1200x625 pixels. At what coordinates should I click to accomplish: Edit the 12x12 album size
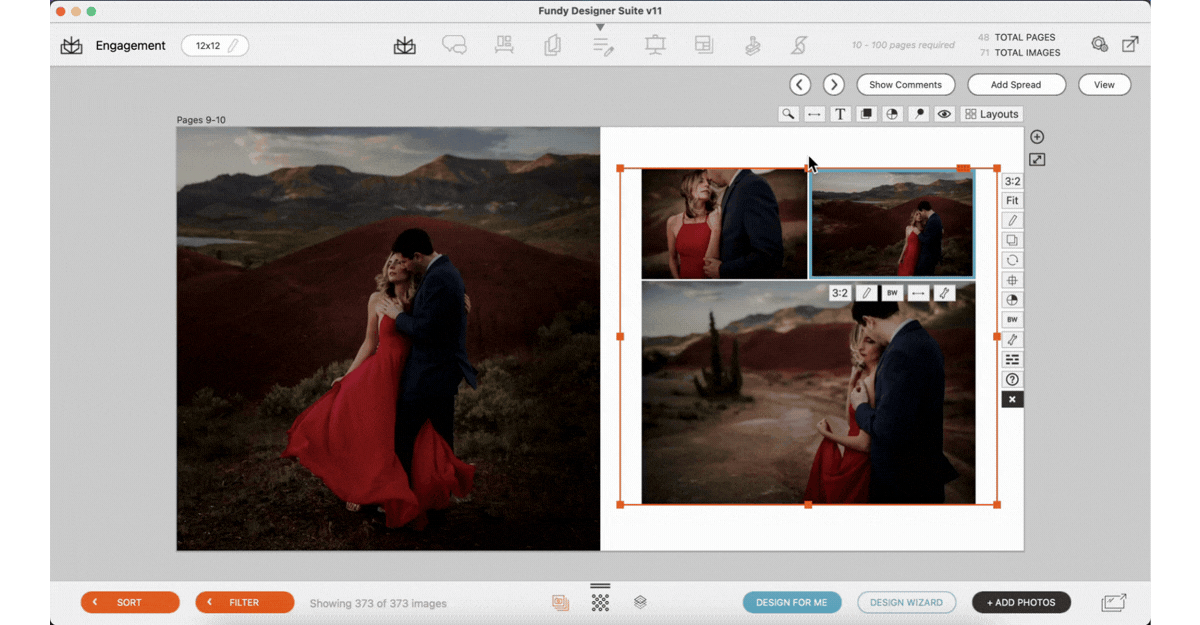pyautogui.click(x=215, y=46)
